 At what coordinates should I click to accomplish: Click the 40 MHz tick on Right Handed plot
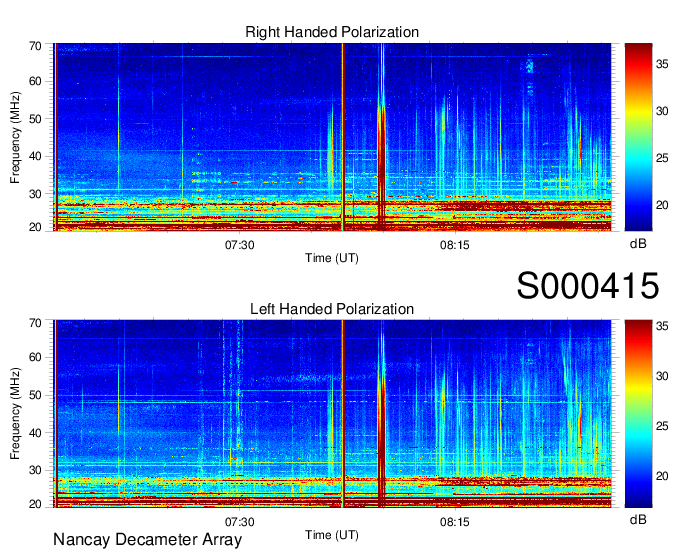point(35,156)
